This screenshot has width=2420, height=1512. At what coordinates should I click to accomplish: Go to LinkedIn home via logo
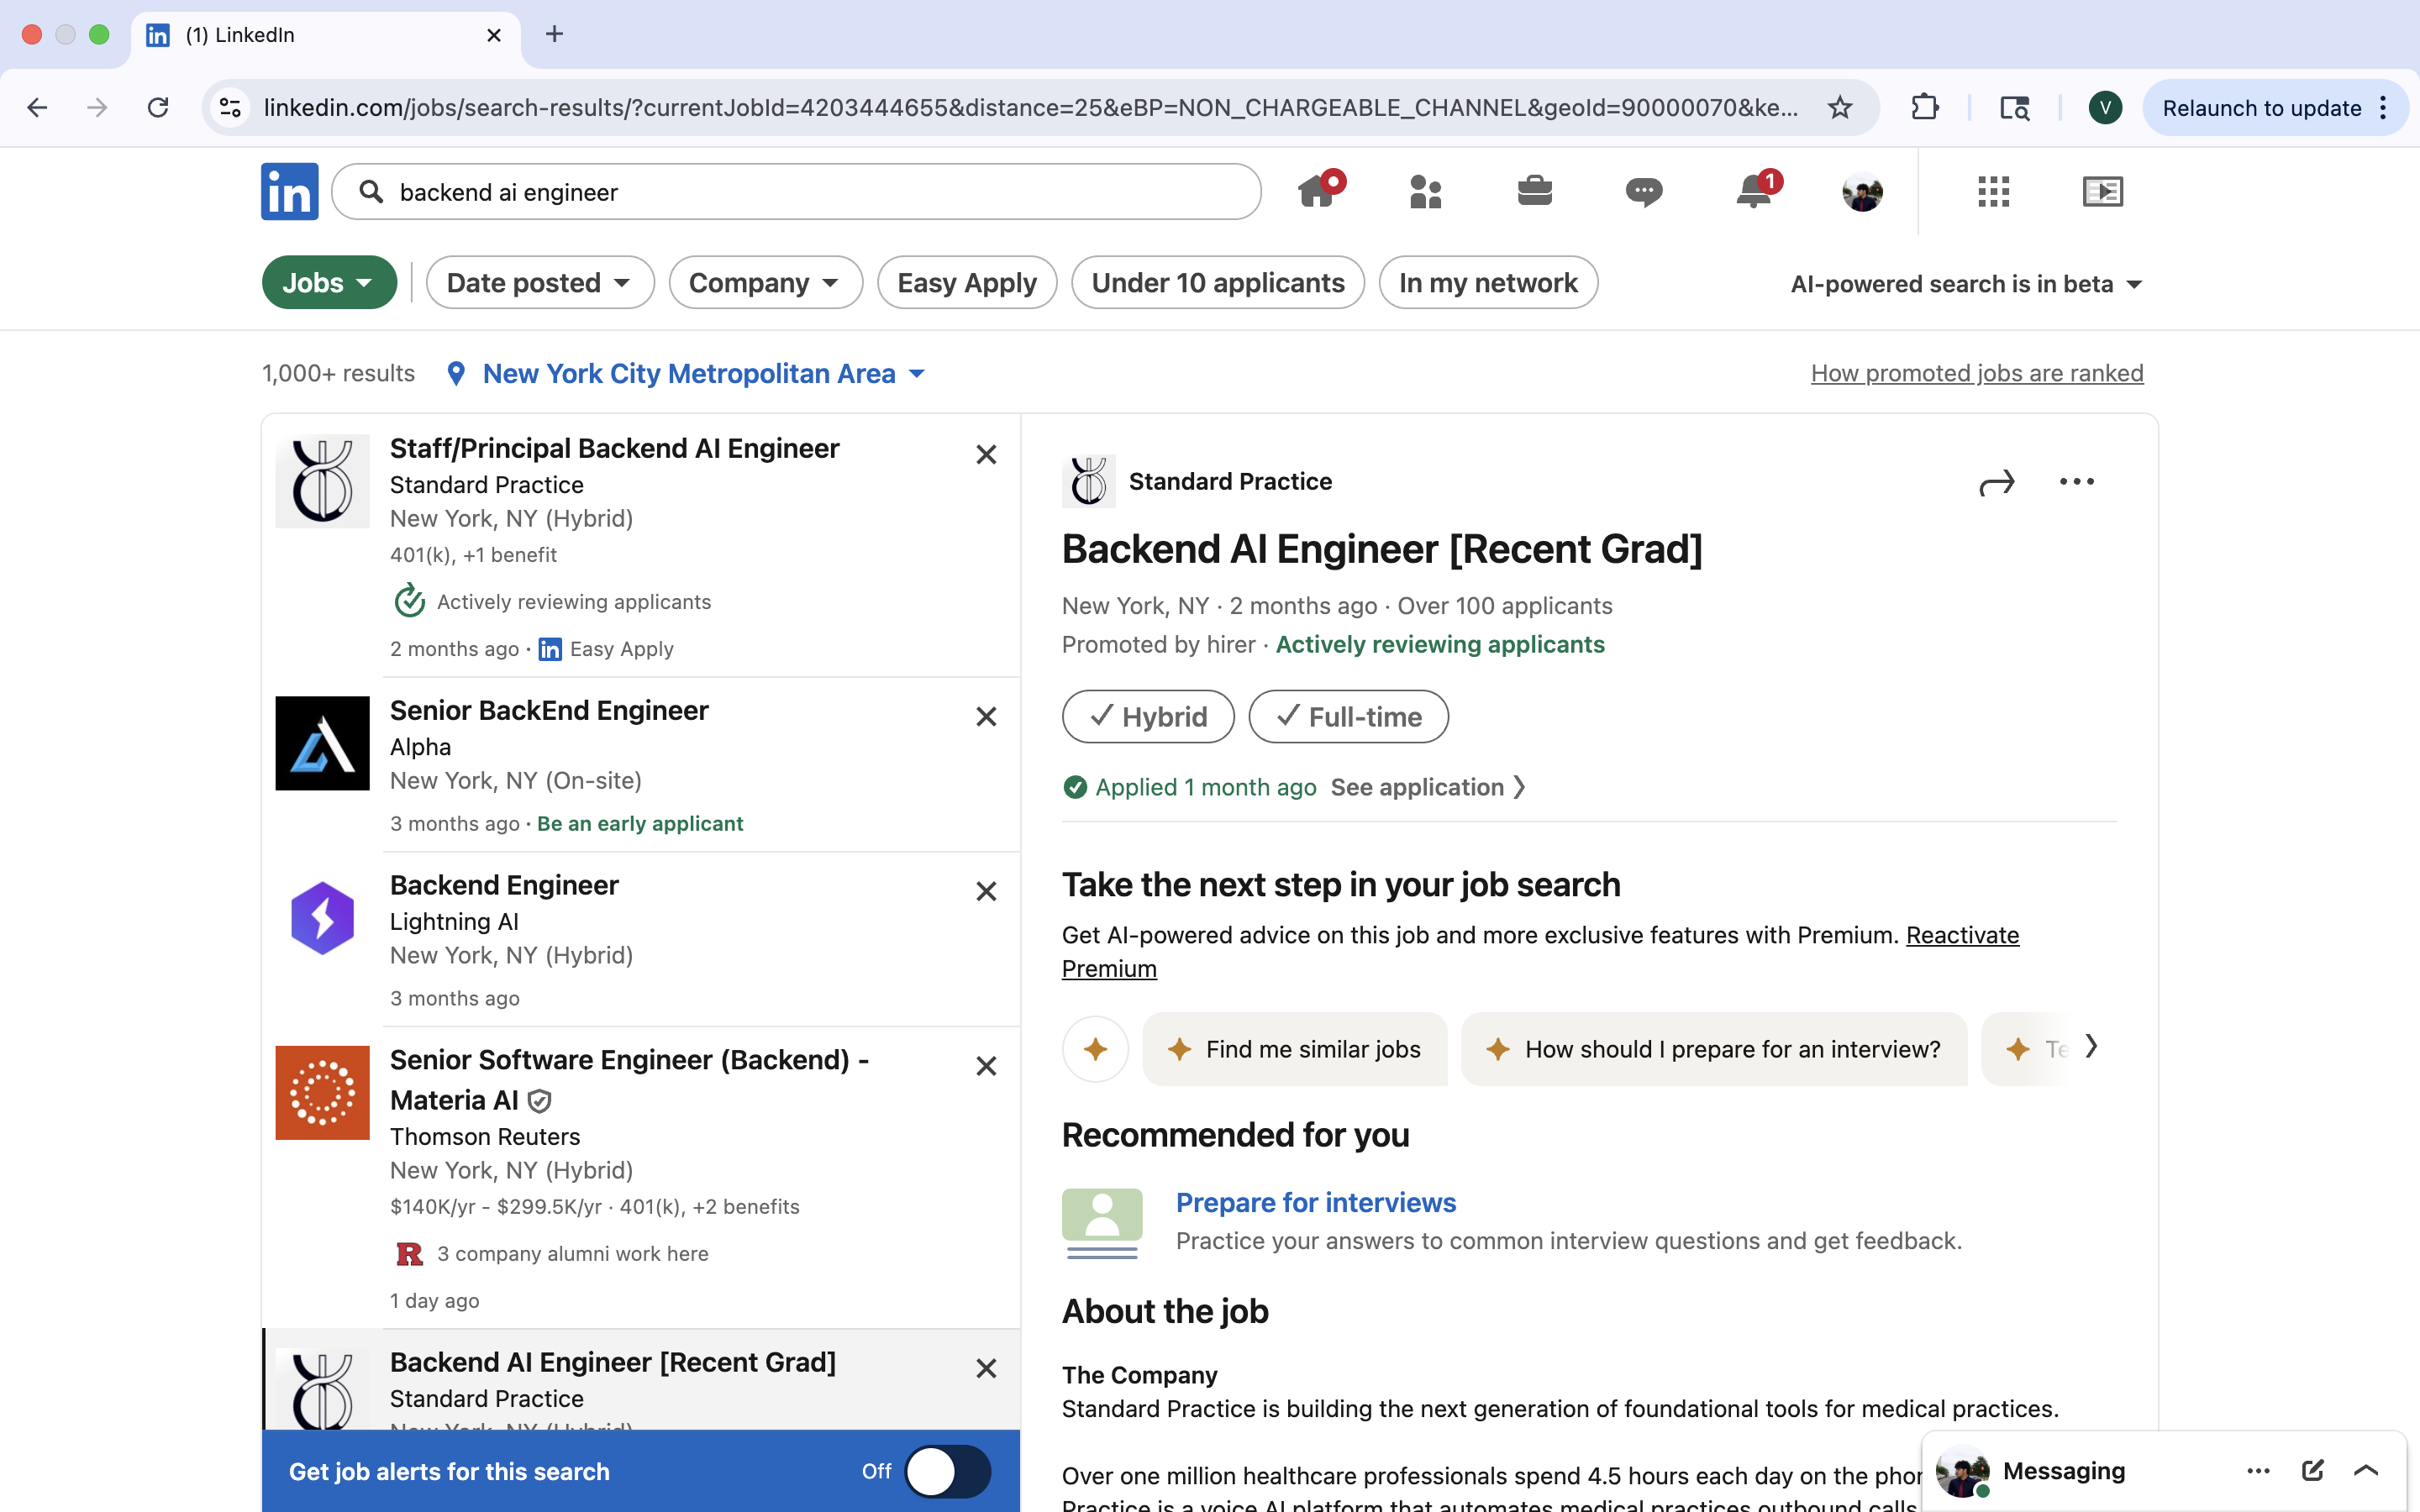click(289, 191)
